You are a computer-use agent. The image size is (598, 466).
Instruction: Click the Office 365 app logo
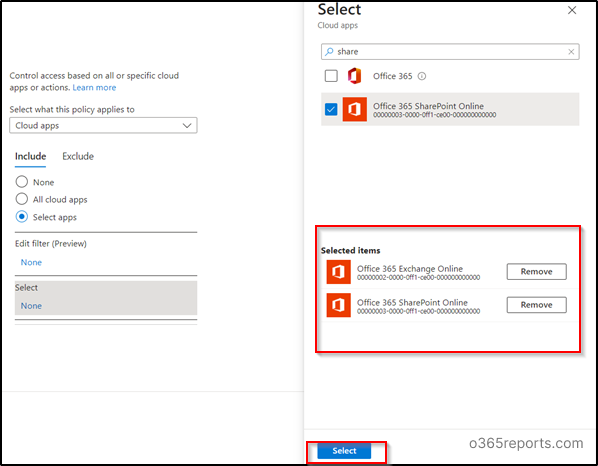354,76
